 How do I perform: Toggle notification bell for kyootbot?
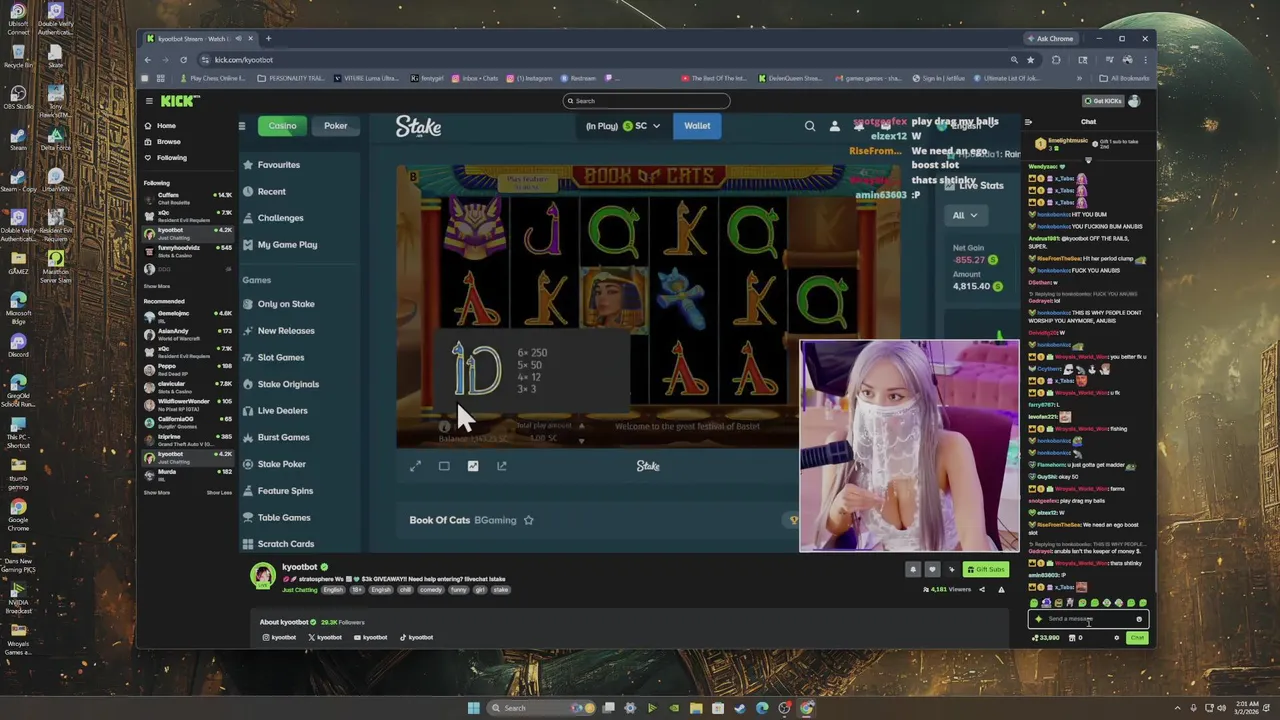912,570
